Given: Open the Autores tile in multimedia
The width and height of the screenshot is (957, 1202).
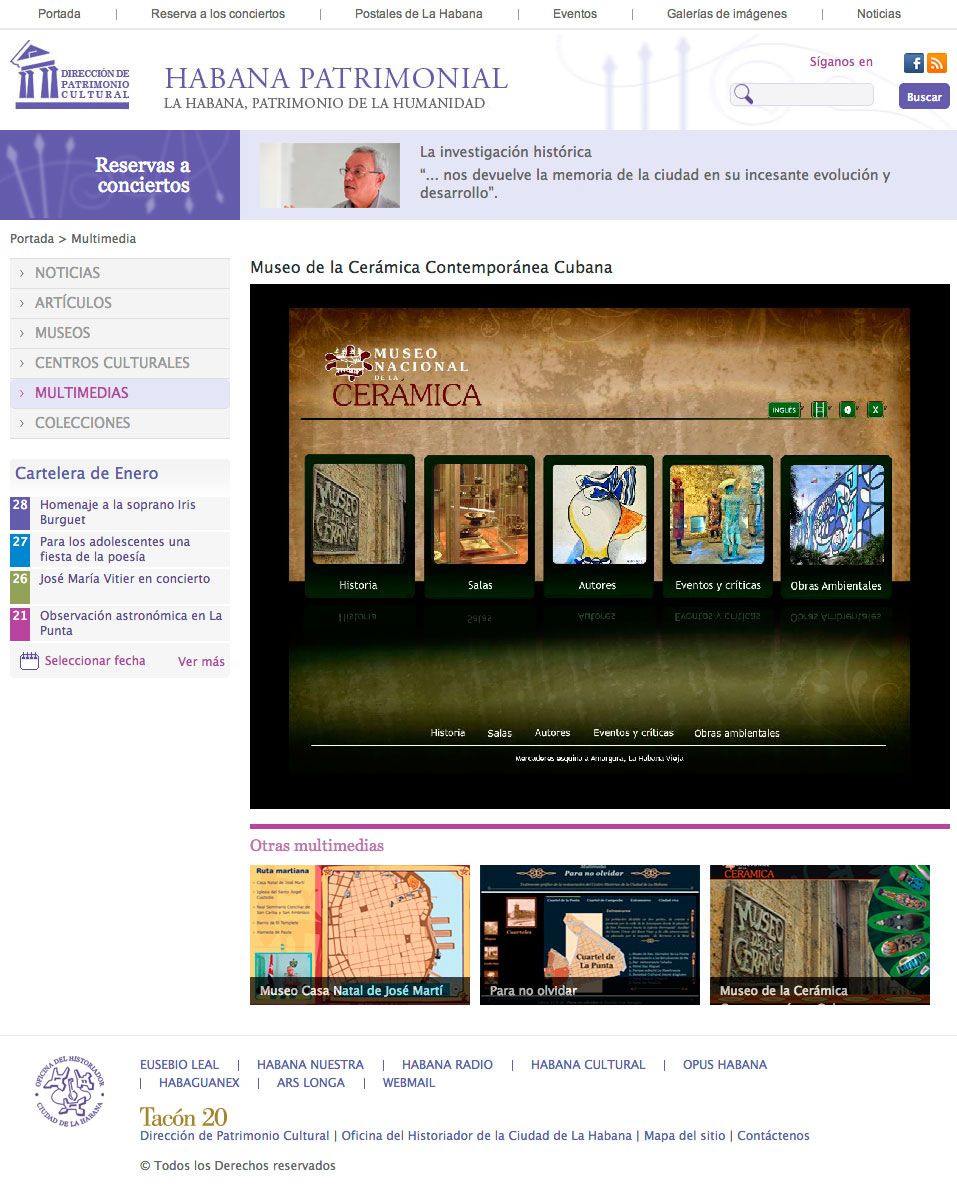Looking at the screenshot, I should tap(598, 526).
